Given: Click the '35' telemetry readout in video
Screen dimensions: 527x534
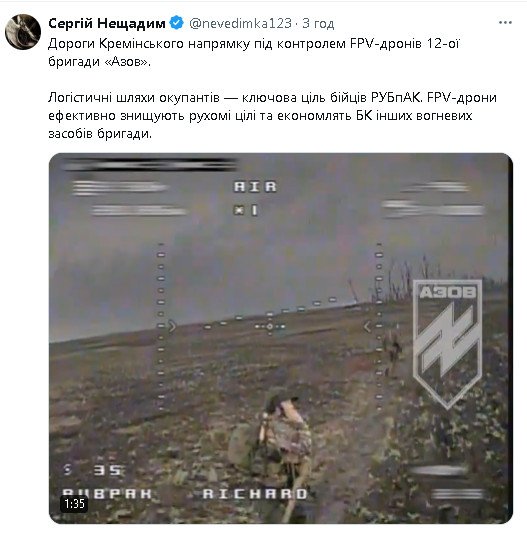Looking at the screenshot, I should (x=107, y=470).
